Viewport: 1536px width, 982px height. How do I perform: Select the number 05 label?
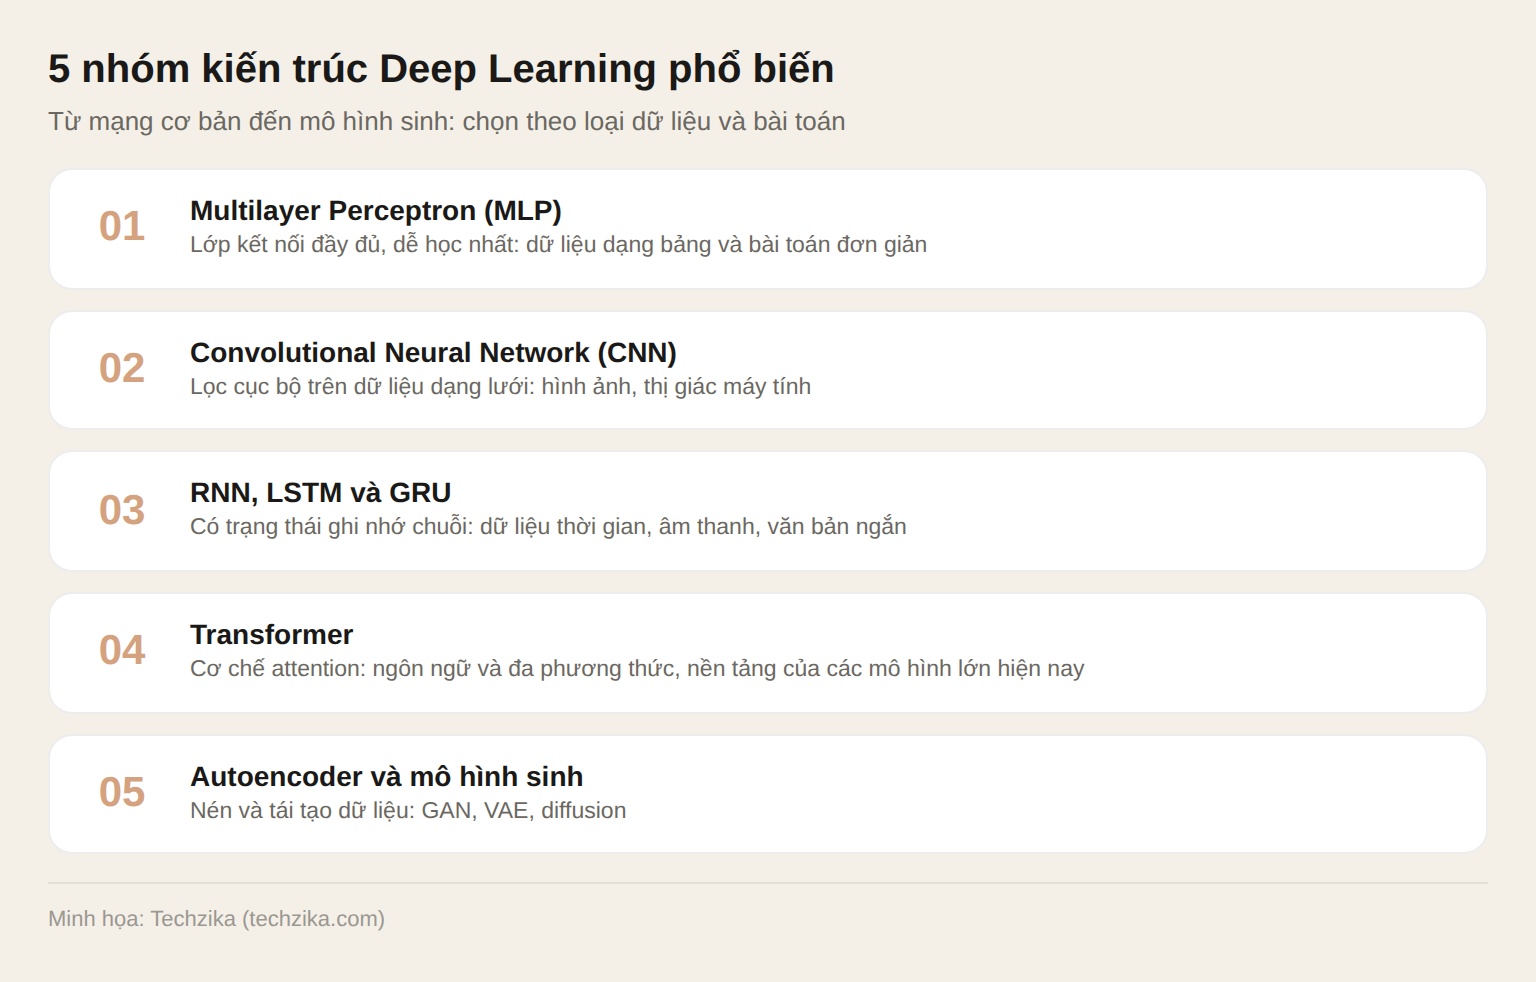point(122,793)
